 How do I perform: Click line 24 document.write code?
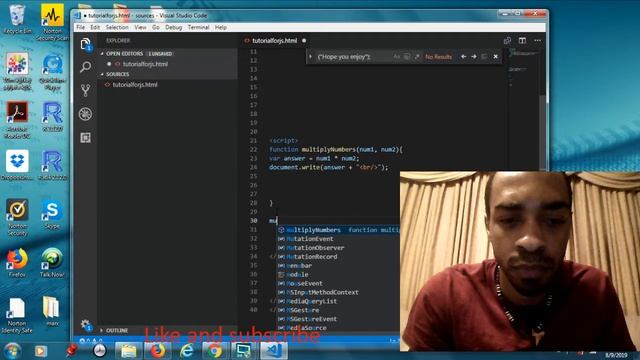[x=329, y=167]
